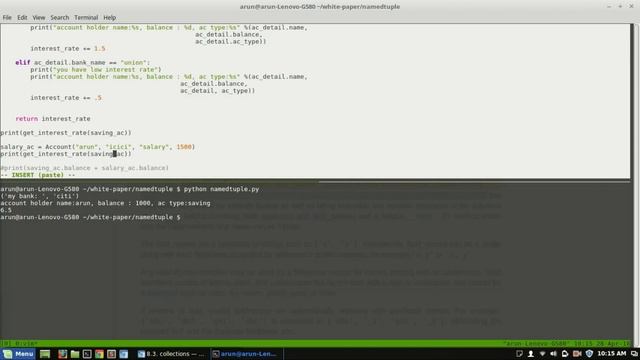
Task: Launch the terminal icon in the panel
Action: (x=87, y=354)
